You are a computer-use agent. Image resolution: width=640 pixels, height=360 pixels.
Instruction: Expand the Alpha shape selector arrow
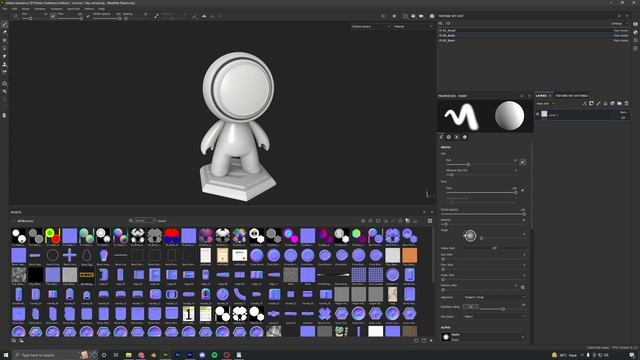[x=523, y=337]
